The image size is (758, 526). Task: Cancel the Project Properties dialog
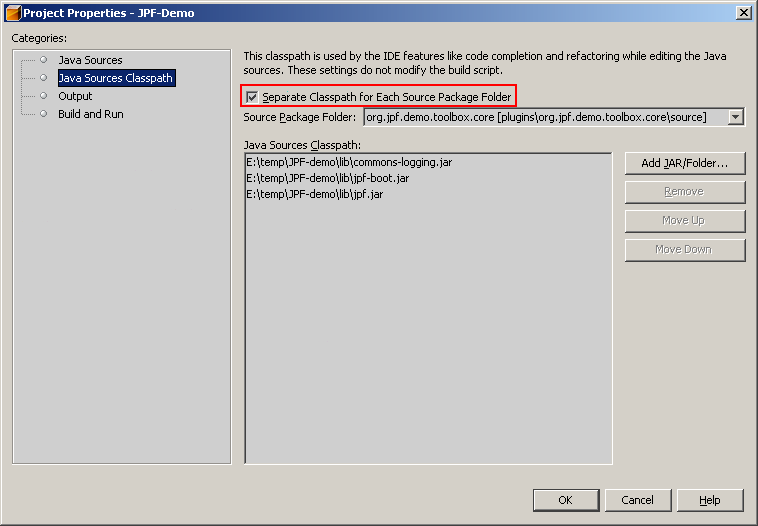(x=637, y=500)
